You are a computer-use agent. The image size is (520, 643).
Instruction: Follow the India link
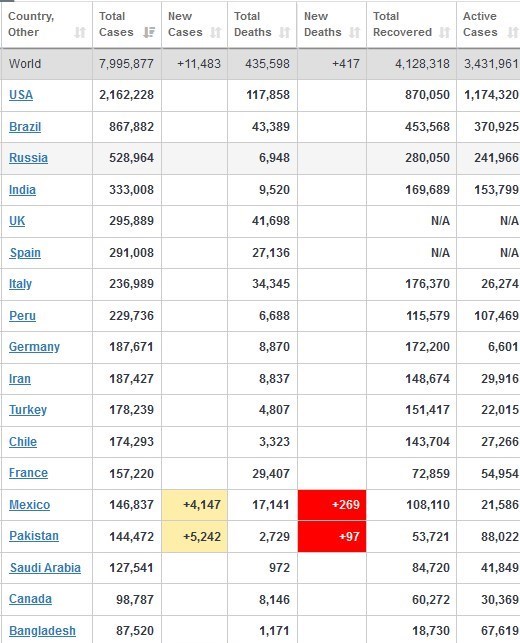22,190
